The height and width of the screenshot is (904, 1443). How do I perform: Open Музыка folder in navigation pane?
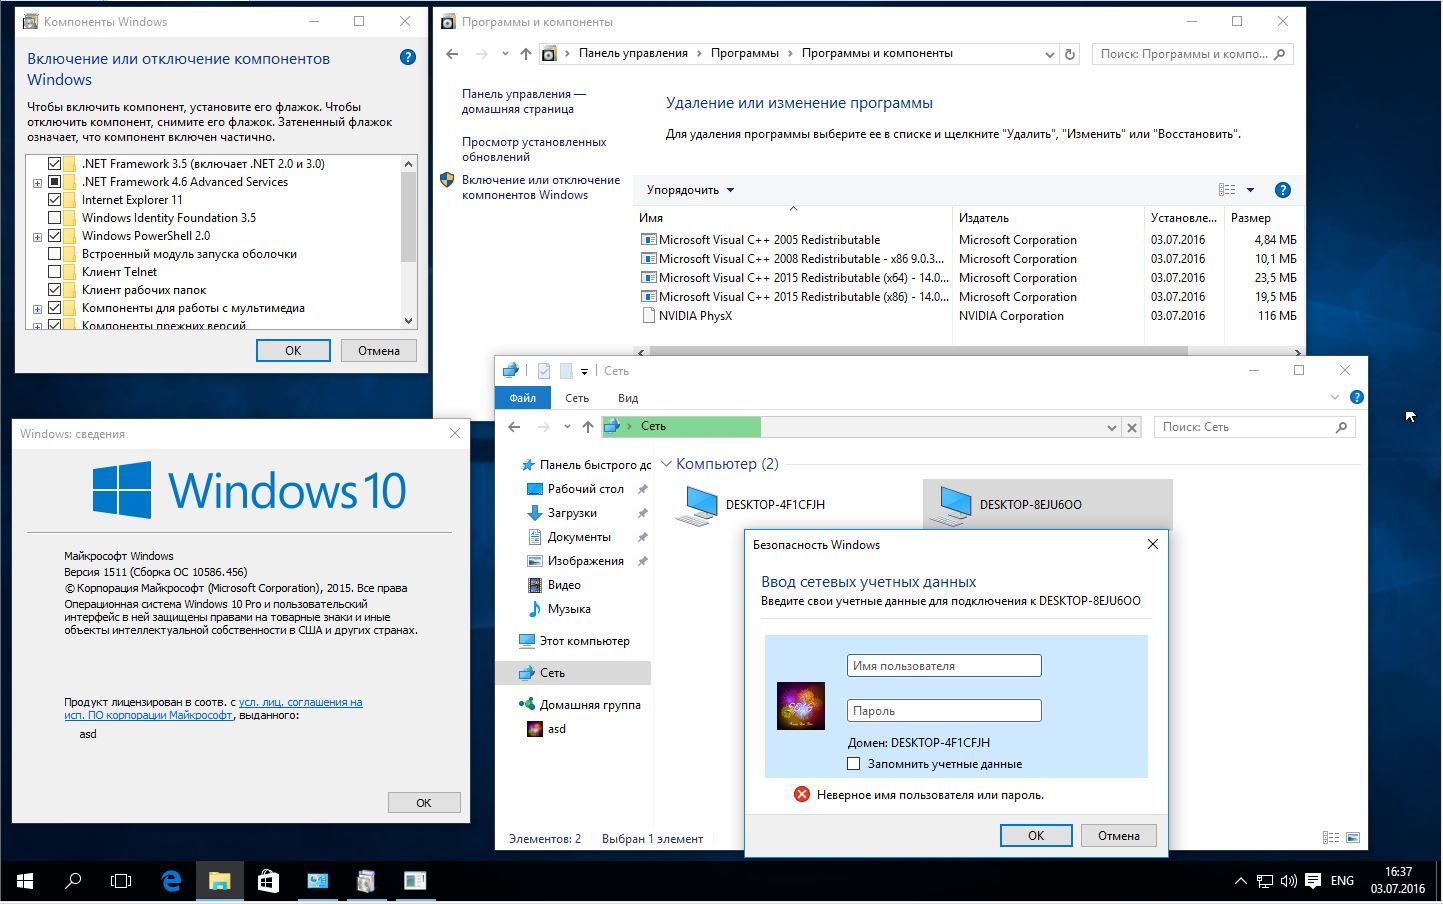click(x=569, y=609)
